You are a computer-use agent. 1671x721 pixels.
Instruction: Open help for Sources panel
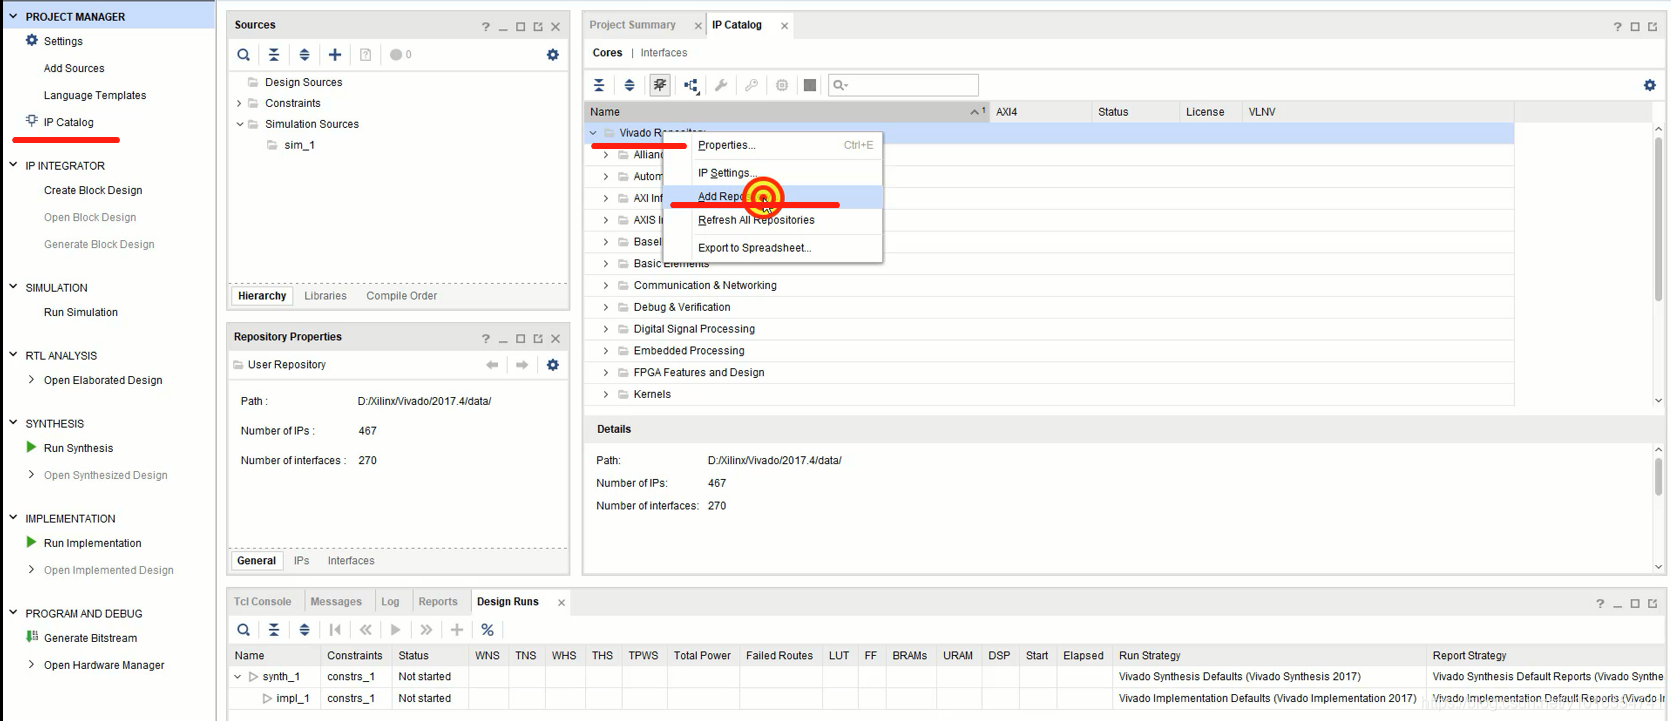click(486, 27)
